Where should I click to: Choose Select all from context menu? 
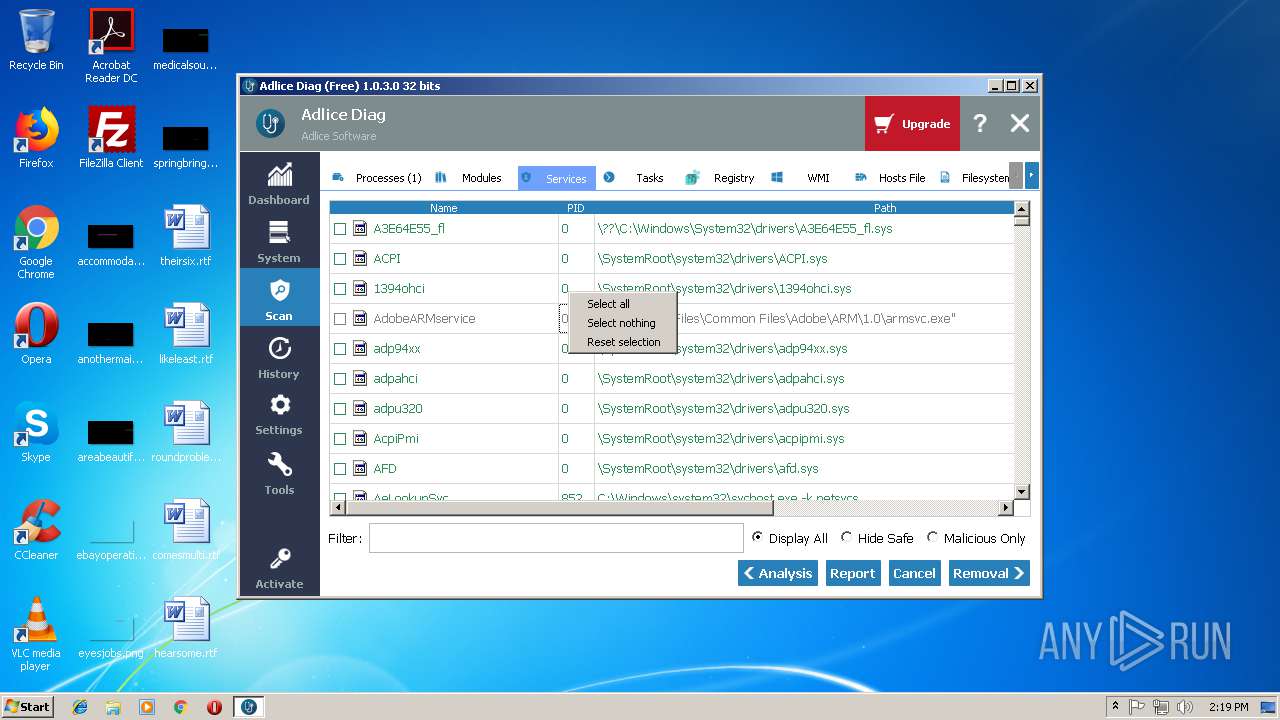click(608, 304)
